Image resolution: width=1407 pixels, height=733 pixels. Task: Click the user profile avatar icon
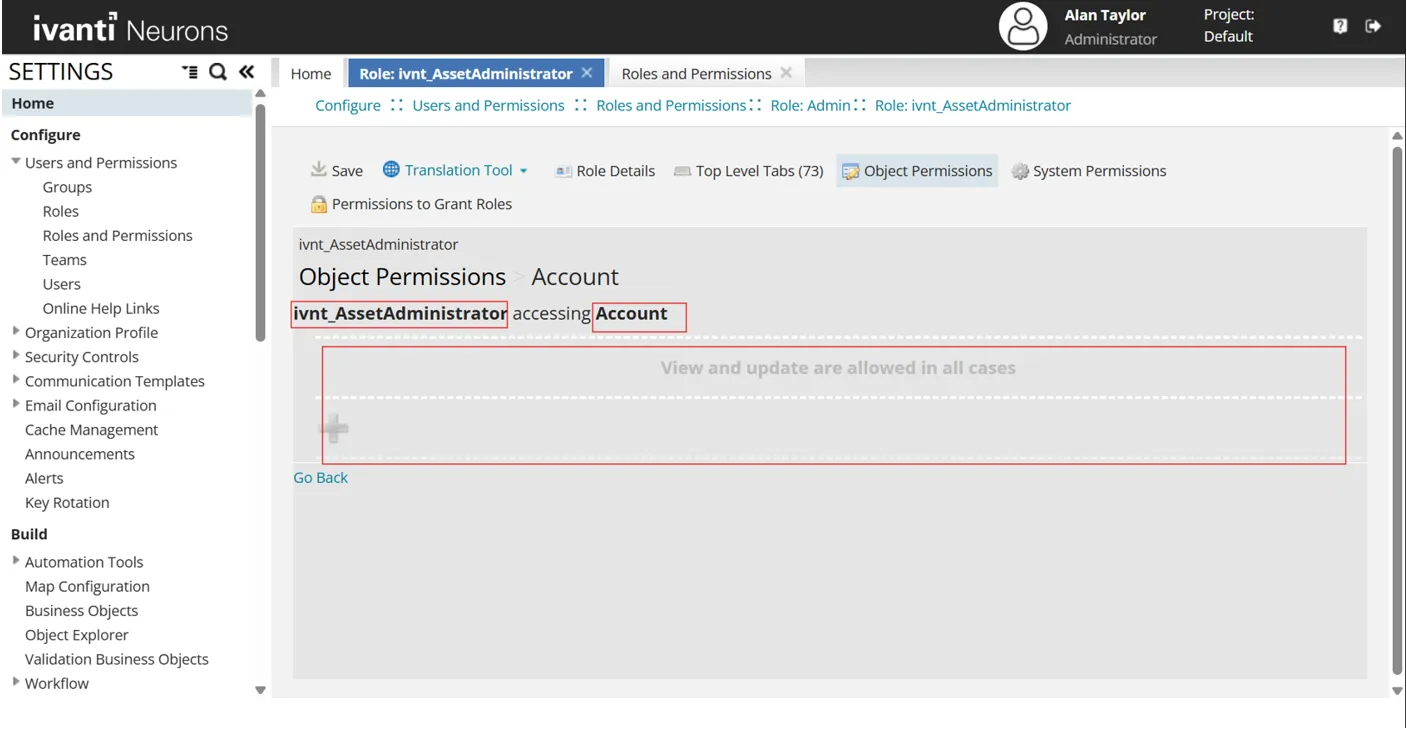pyautogui.click(x=1023, y=27)
